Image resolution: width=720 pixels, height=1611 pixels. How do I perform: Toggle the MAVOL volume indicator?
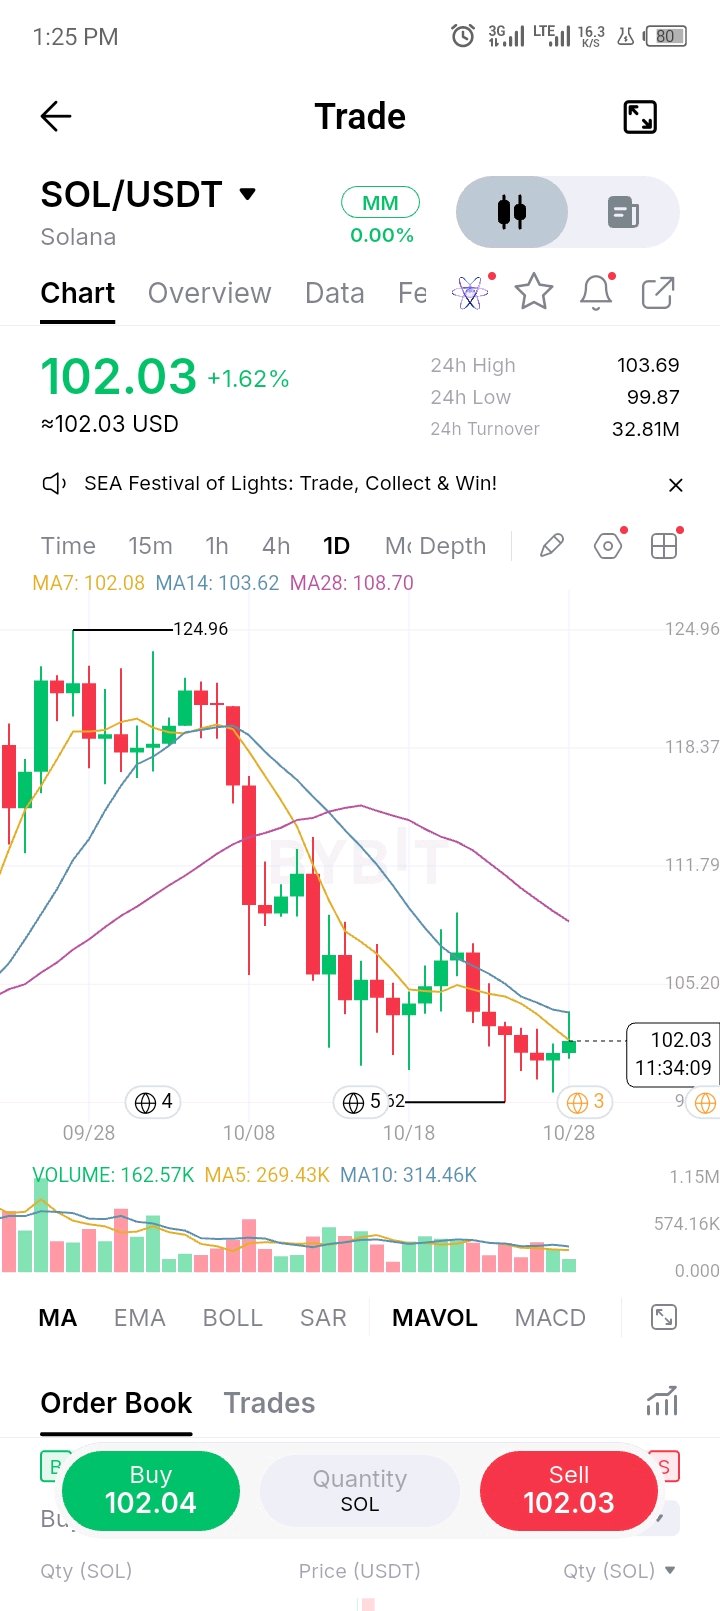click(x=435, y=1318)
